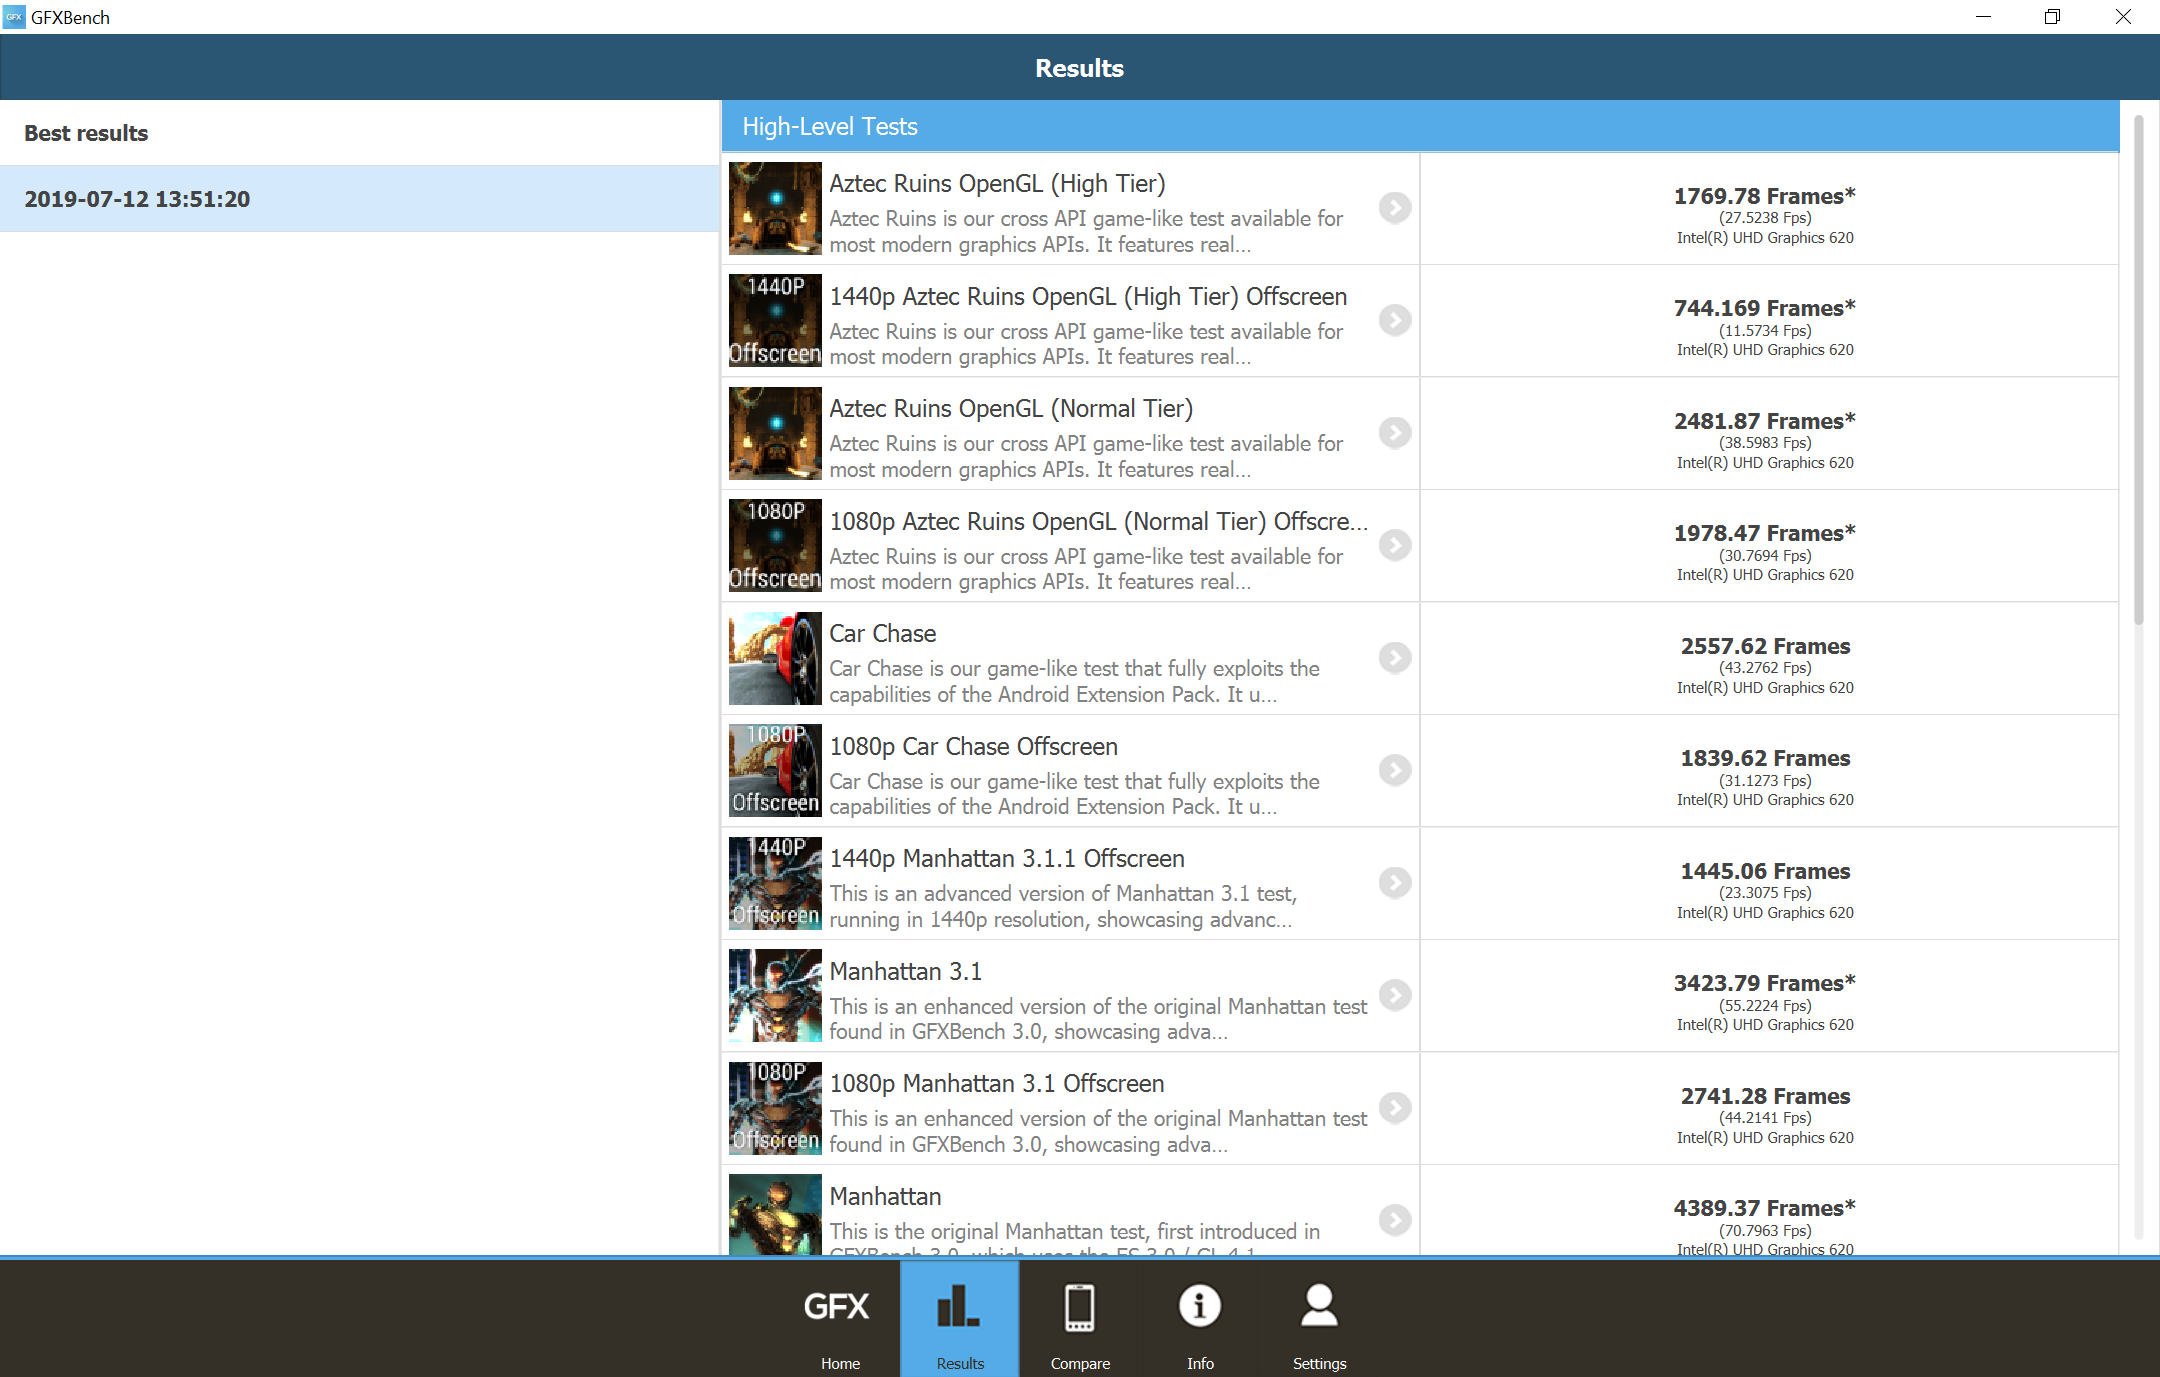Open the Car Chase test title

click(x=882, y=634)
